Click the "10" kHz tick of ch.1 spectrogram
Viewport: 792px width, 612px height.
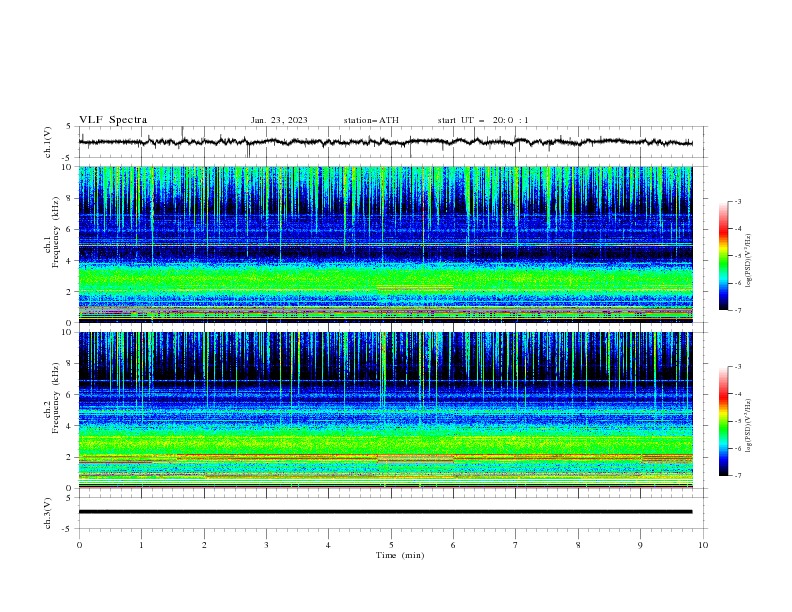[x=67, y=167]
